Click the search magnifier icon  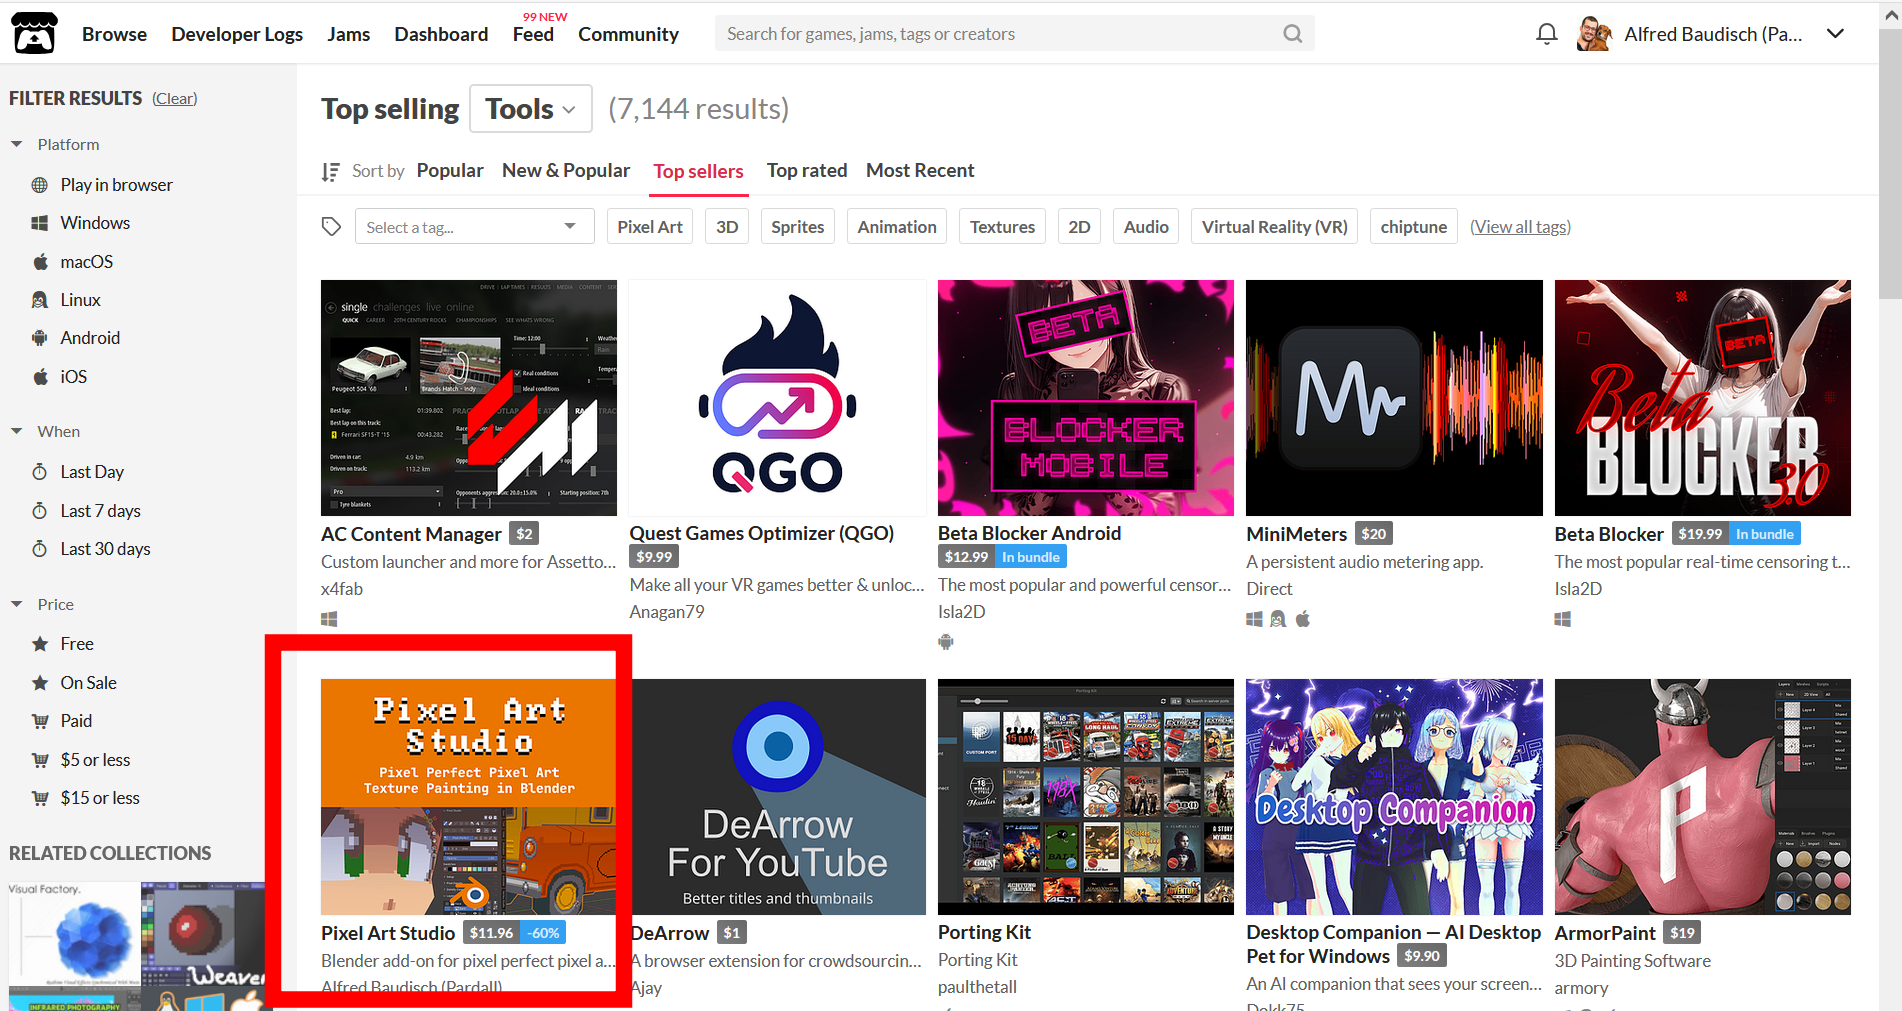pyautogui.click(x=1293, y=34)
